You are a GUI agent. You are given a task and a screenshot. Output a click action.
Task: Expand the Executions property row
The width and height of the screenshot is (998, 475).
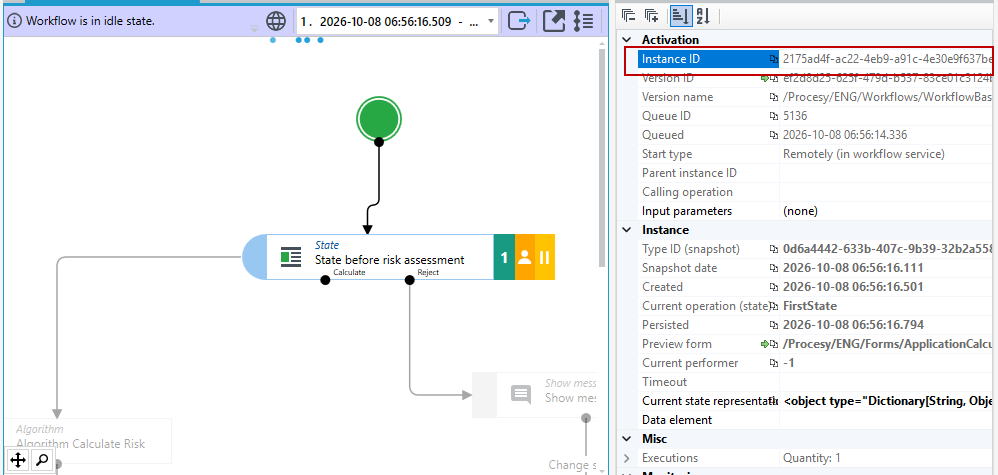click(628, 458)
